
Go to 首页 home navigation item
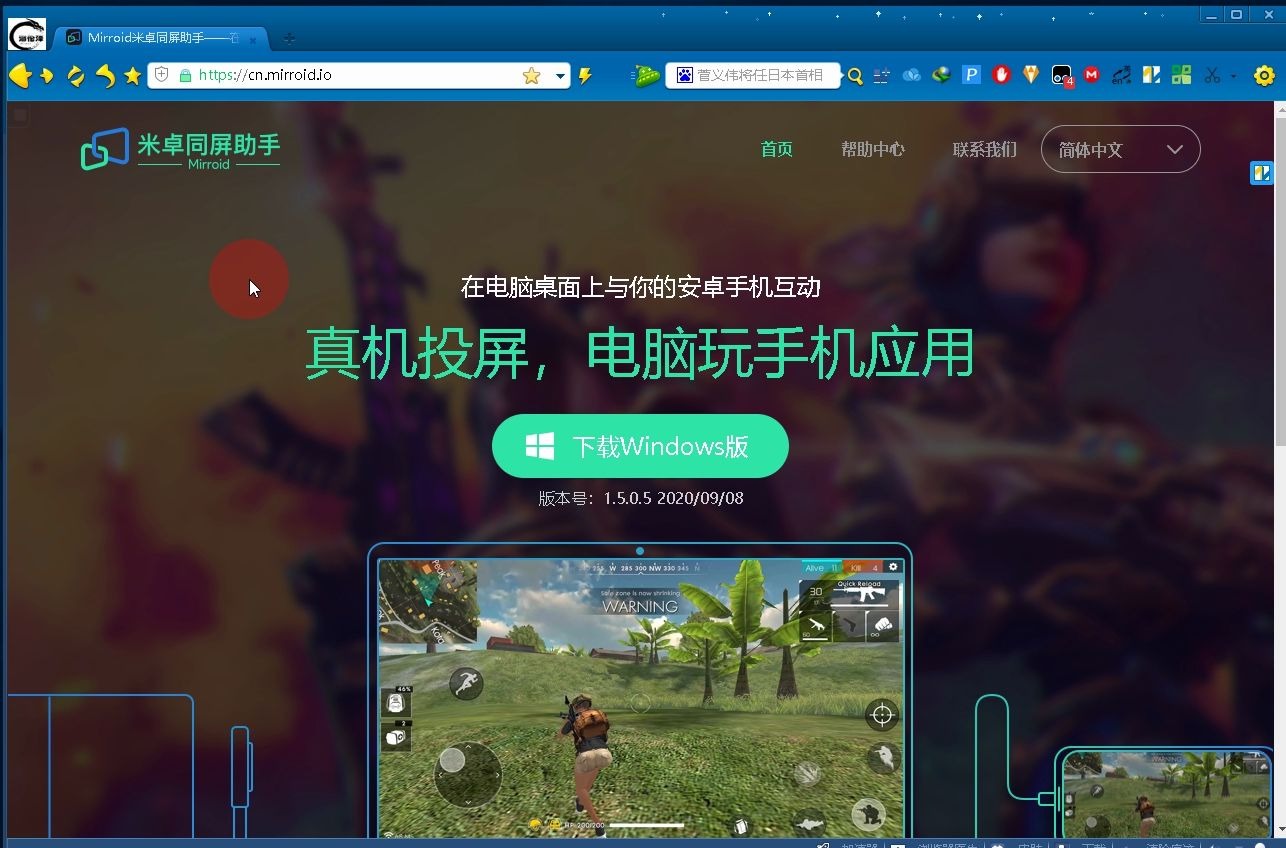point(777,149)
